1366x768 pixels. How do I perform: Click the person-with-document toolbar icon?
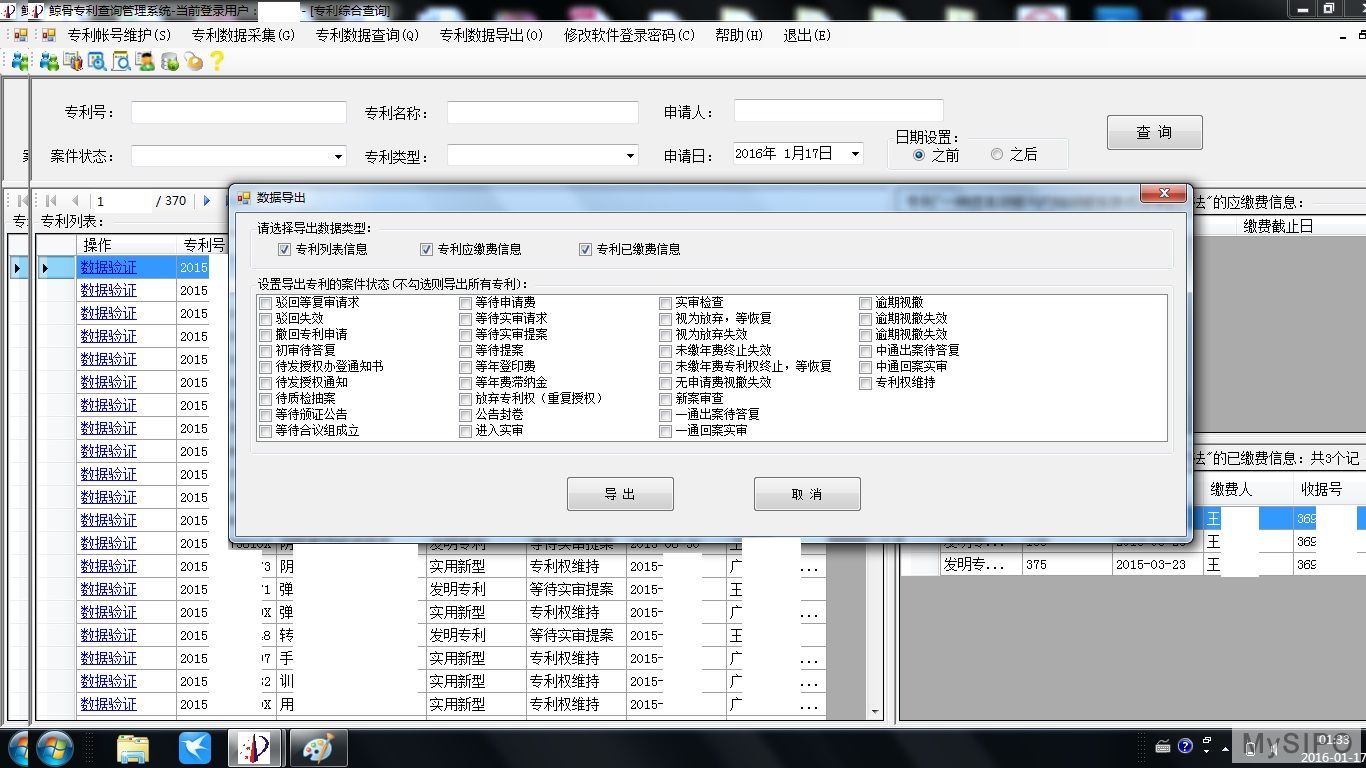point(146,61)
